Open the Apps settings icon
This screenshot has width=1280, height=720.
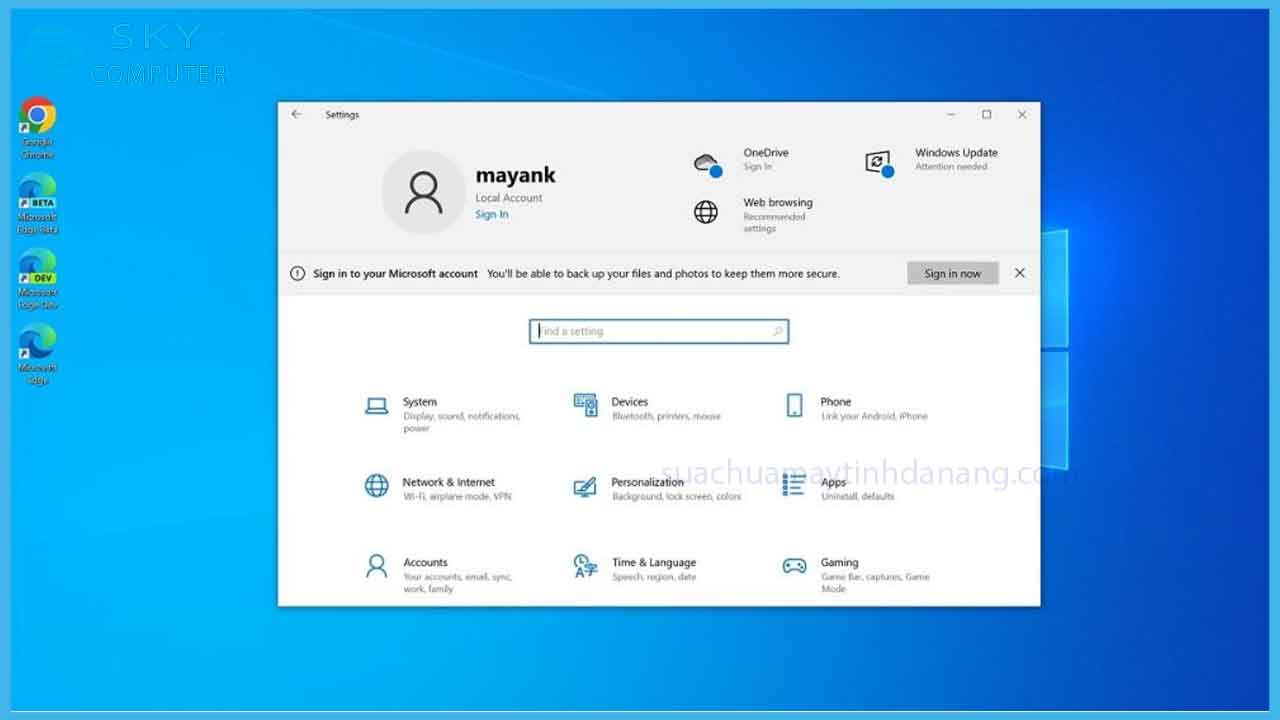pyautogui.click(x=794, y=486)
